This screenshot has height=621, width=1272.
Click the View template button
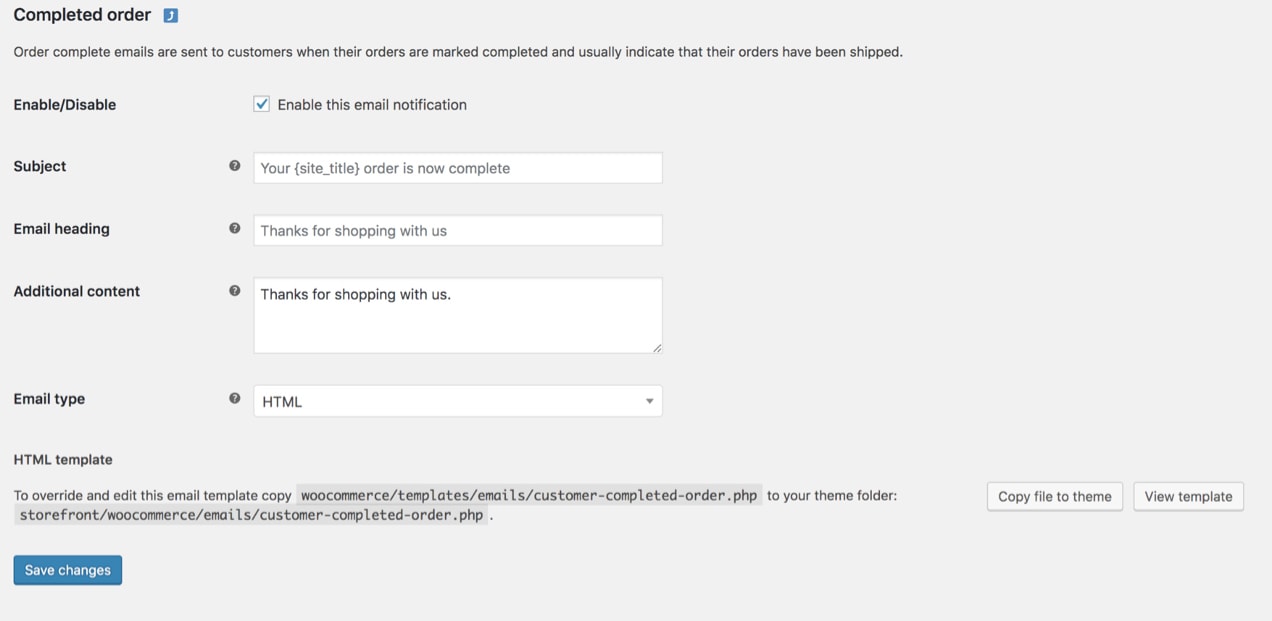coord(1188,496)
